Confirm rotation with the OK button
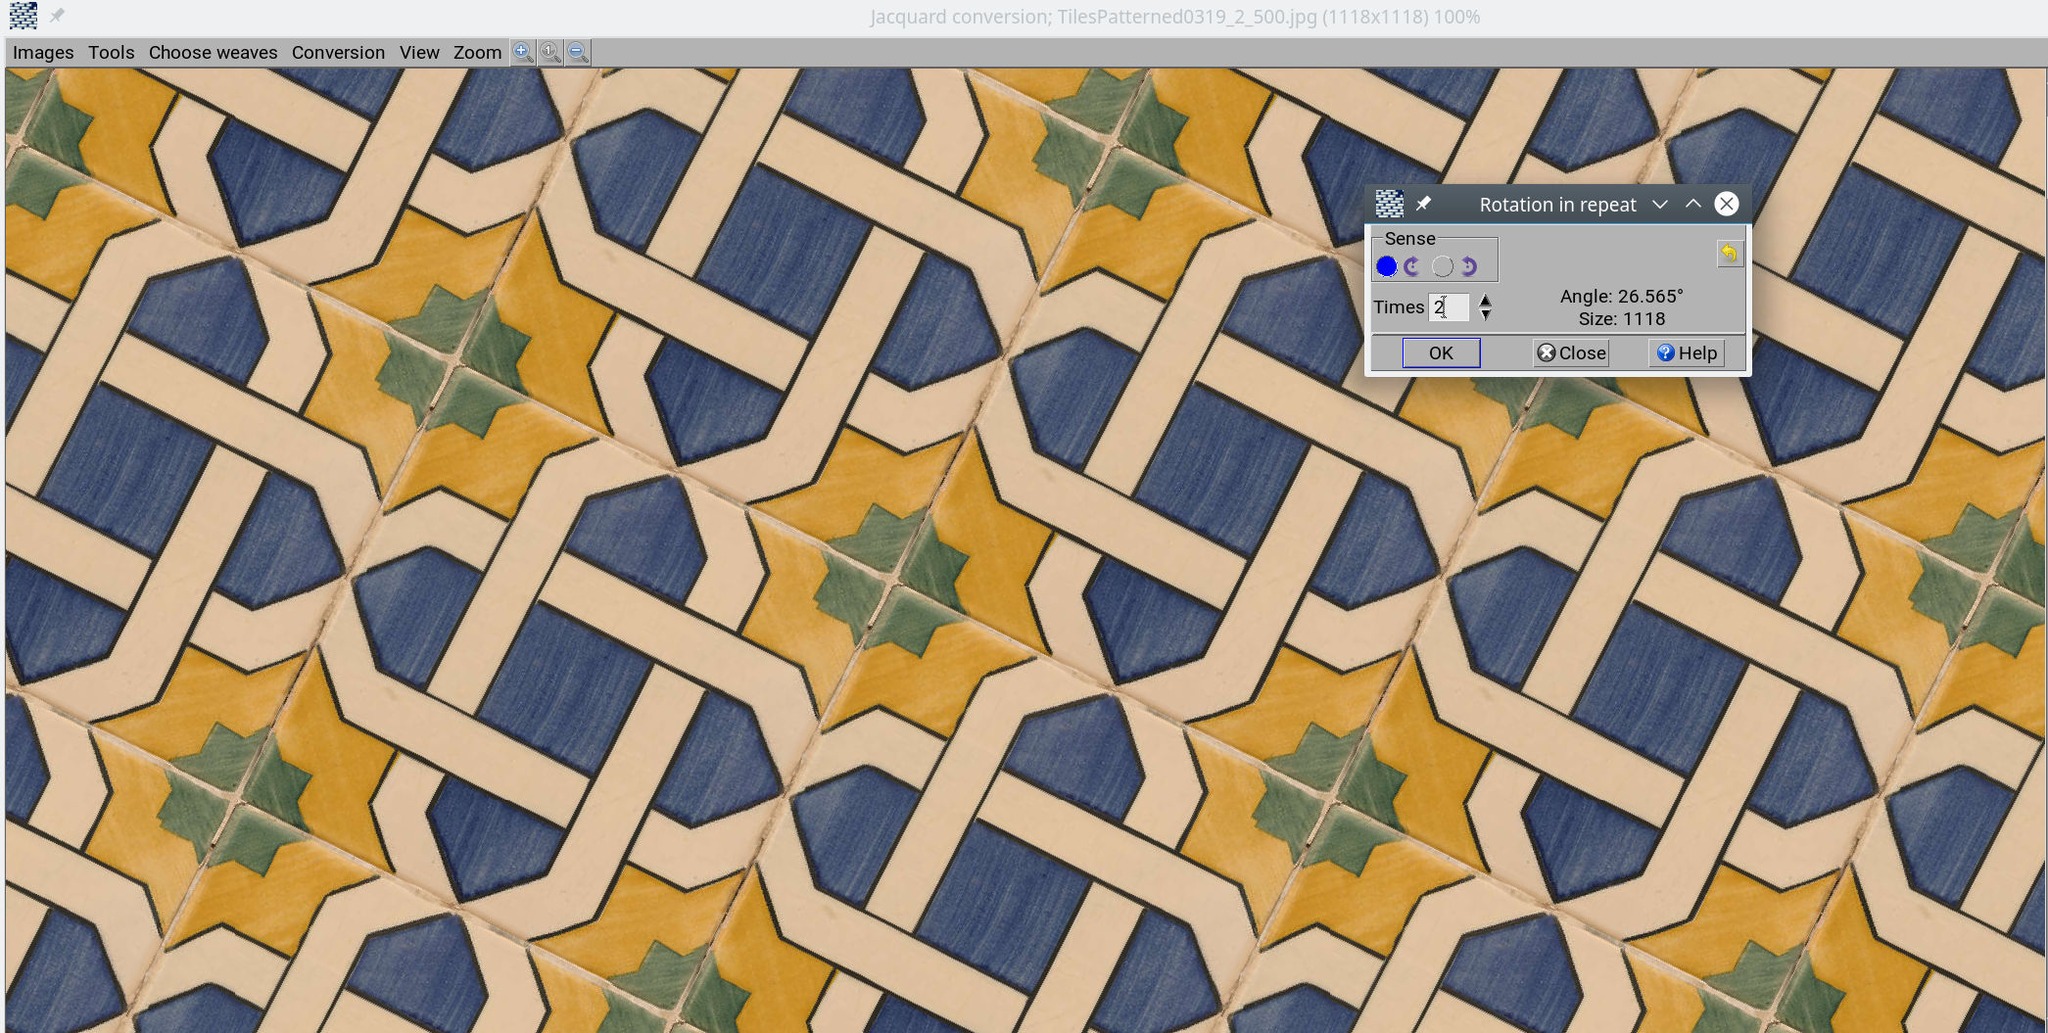2048x1033 pixels. coord(1441,353)
